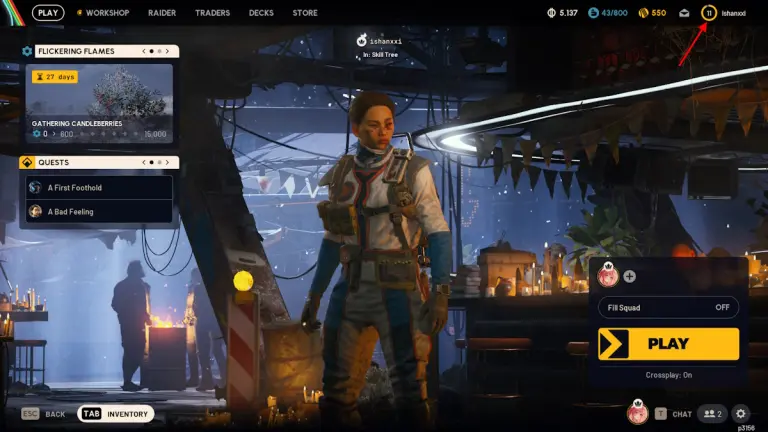Click the bottom-right player avatar icon

click(637, 412)
